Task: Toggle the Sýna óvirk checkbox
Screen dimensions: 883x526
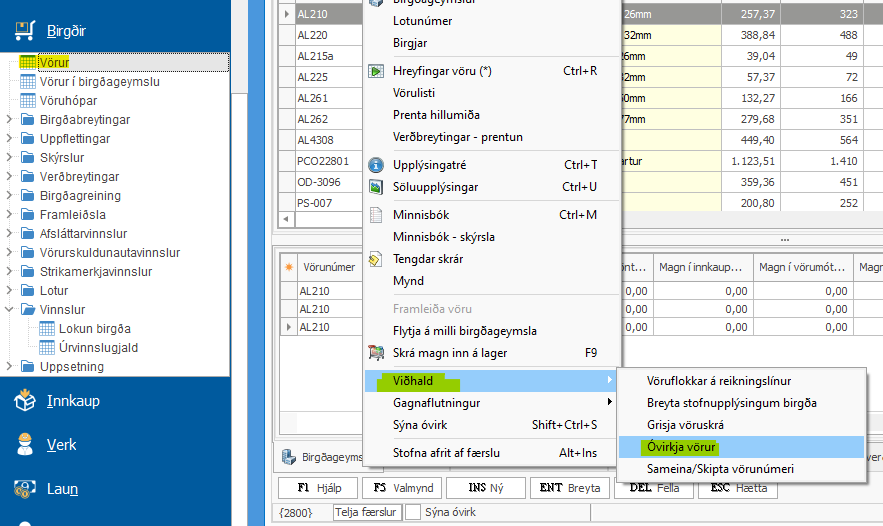Action: tap(412, 513)
